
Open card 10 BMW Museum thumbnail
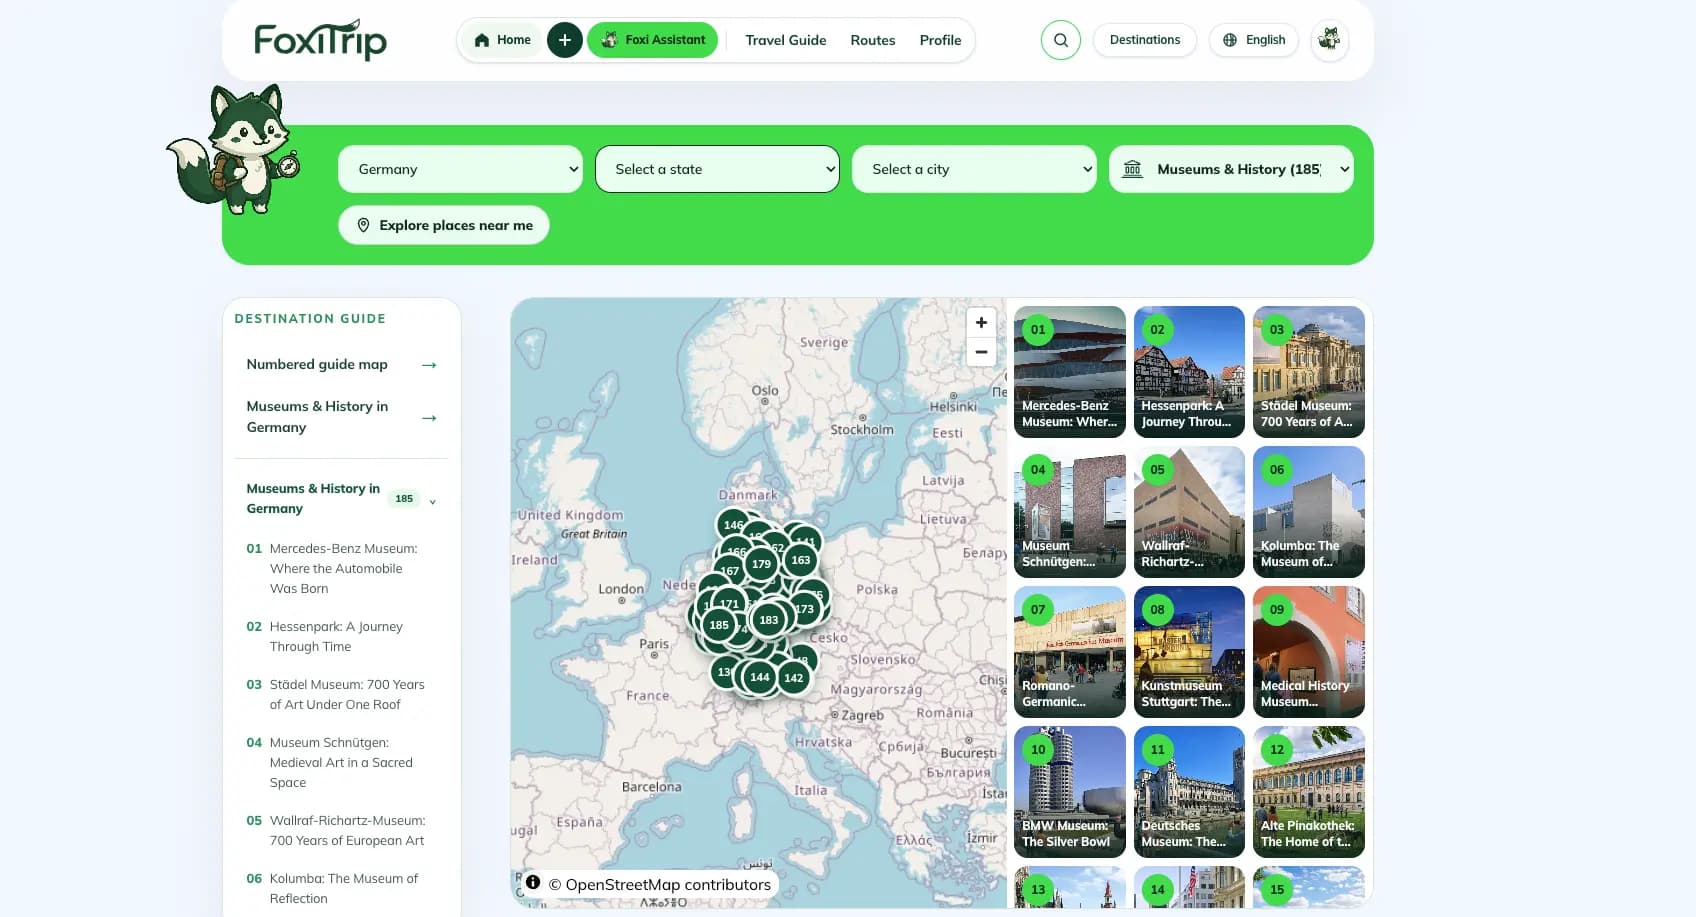[1070, 792]
